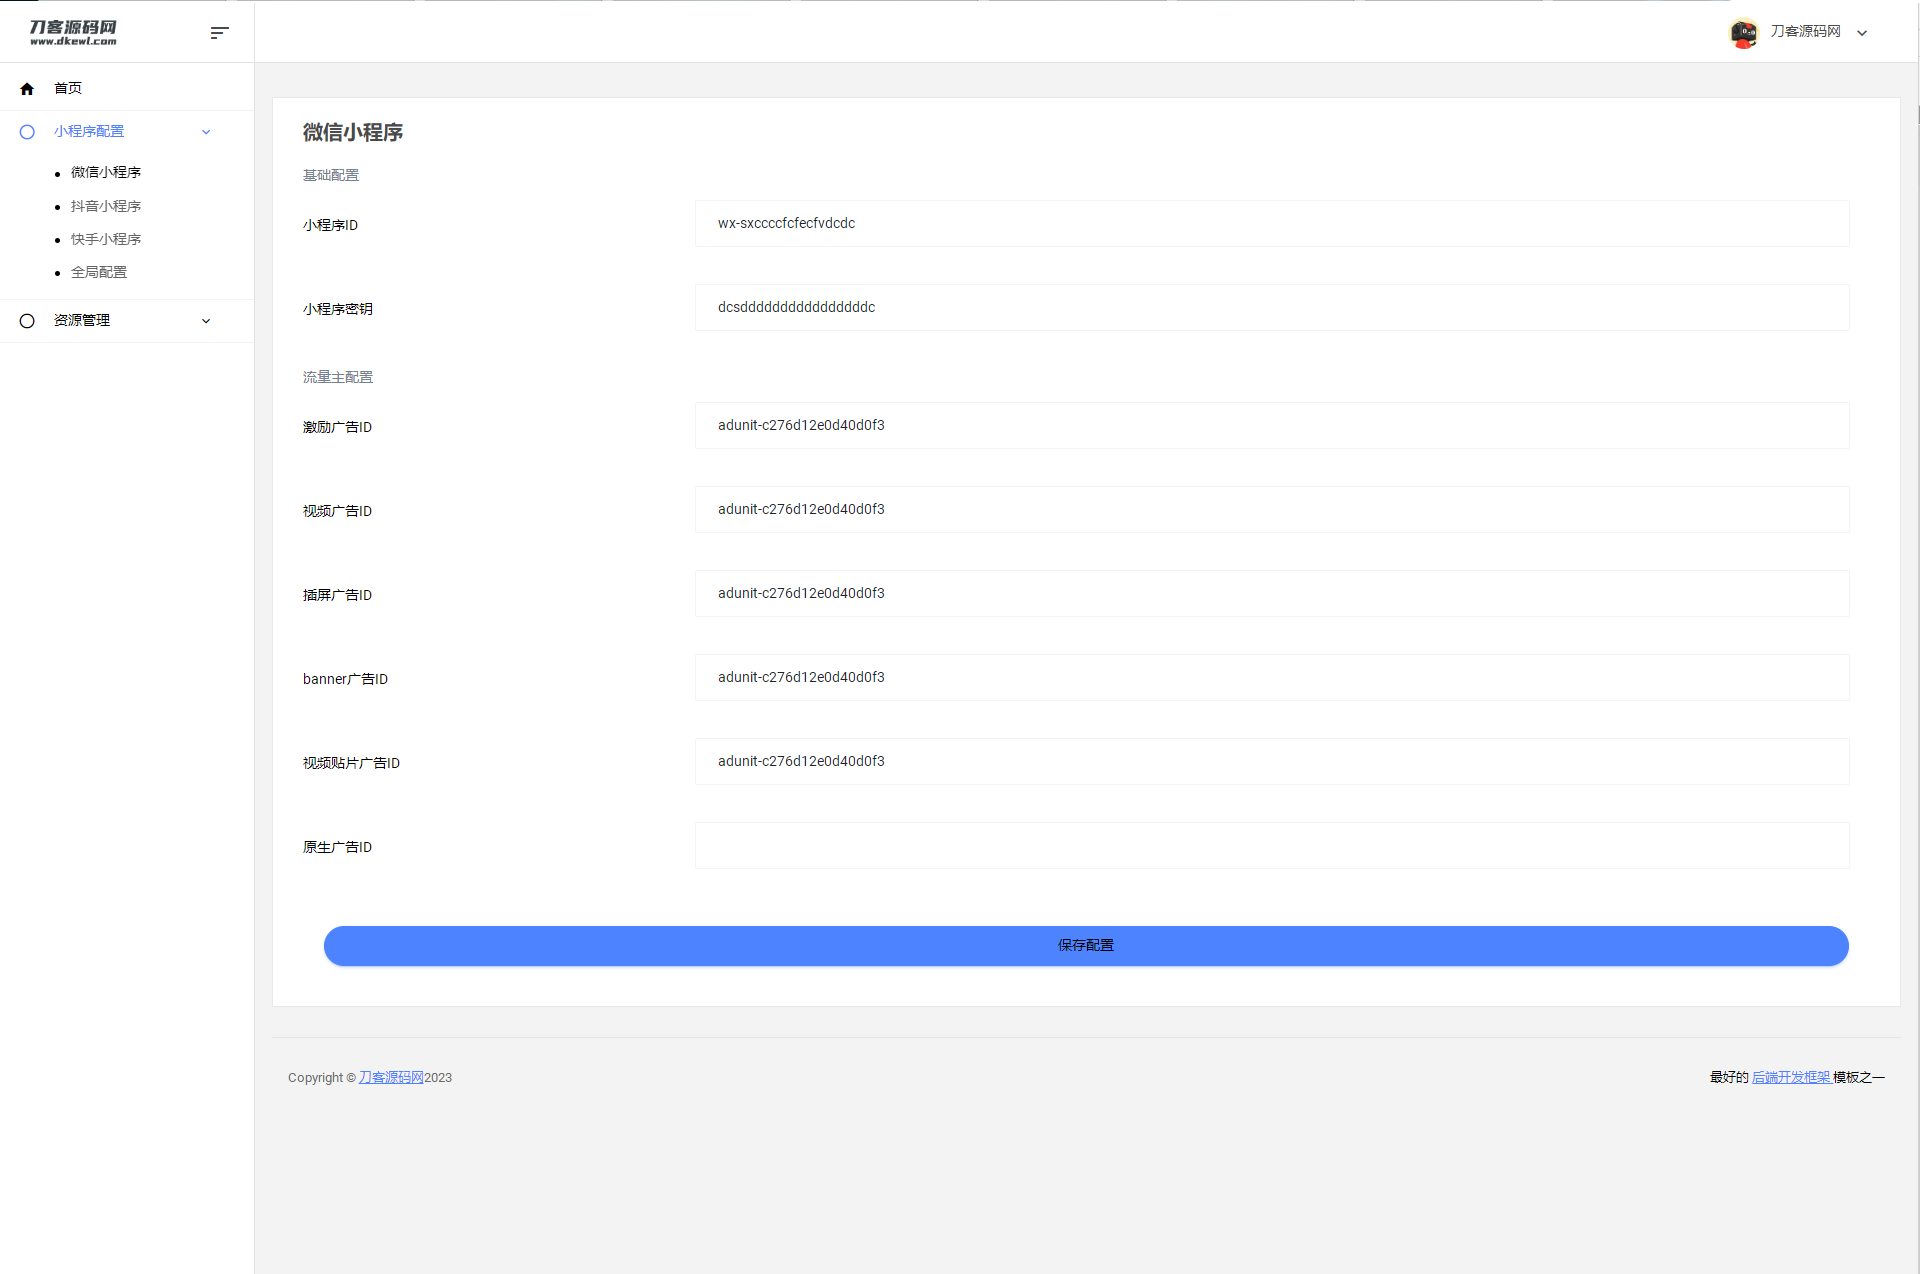Click the home icon beside 首页

point(27,89)
